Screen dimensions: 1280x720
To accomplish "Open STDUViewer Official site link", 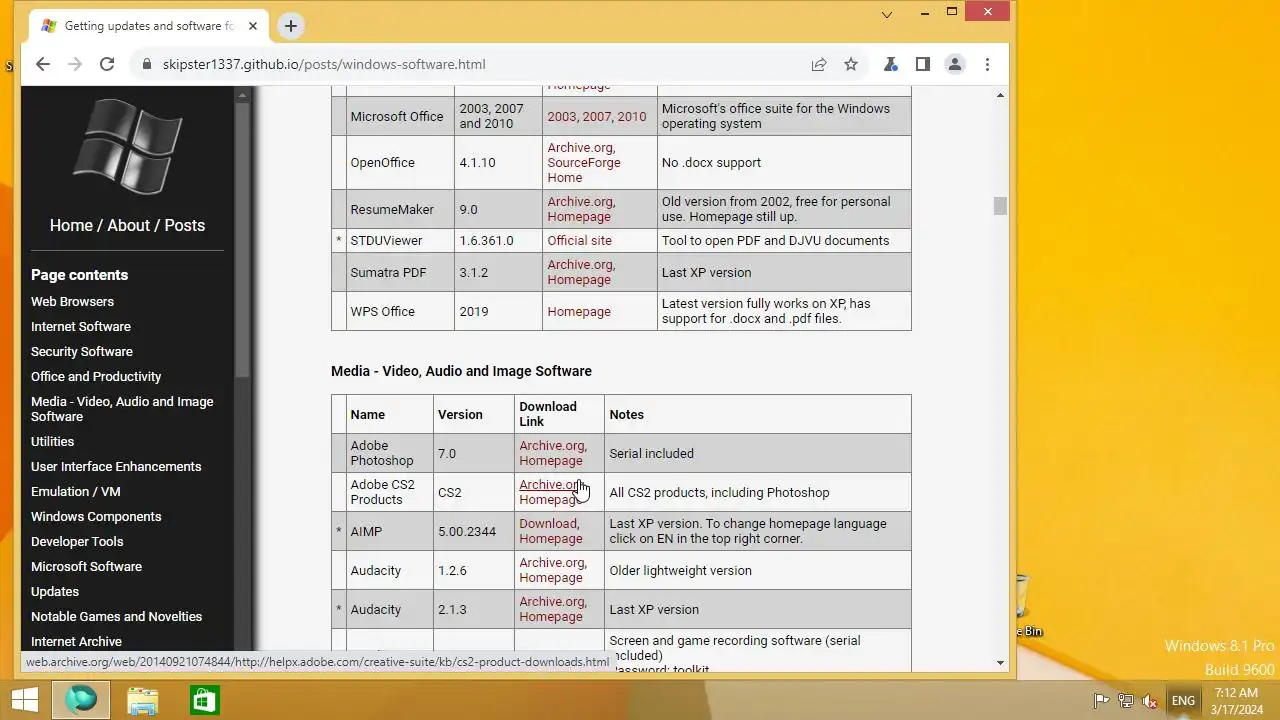I will 579,240.
